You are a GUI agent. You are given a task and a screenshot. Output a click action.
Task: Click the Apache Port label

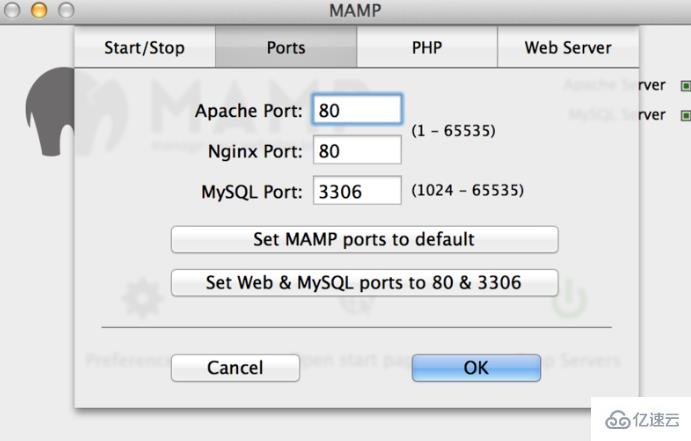click(x=249, y=111)
